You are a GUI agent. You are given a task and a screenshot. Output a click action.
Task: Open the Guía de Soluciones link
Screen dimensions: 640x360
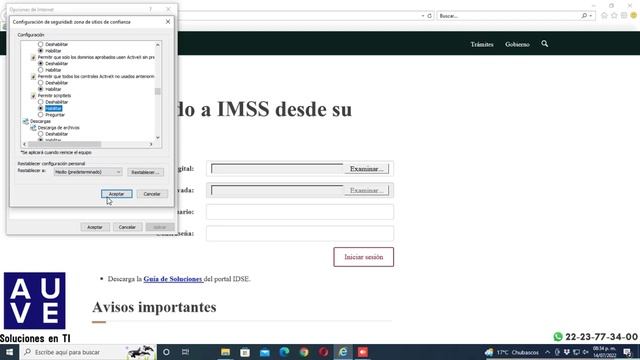click(x=173, y=279)
